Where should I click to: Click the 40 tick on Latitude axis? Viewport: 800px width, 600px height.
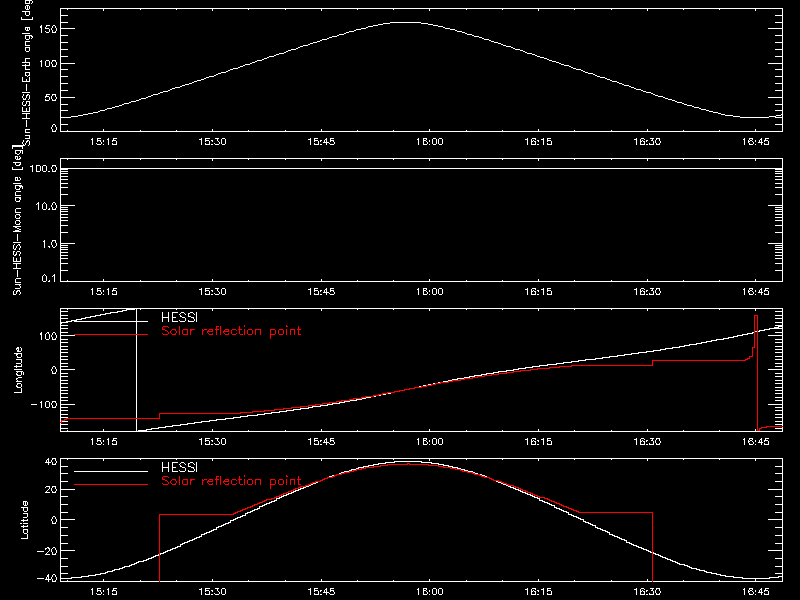[52, 462]
